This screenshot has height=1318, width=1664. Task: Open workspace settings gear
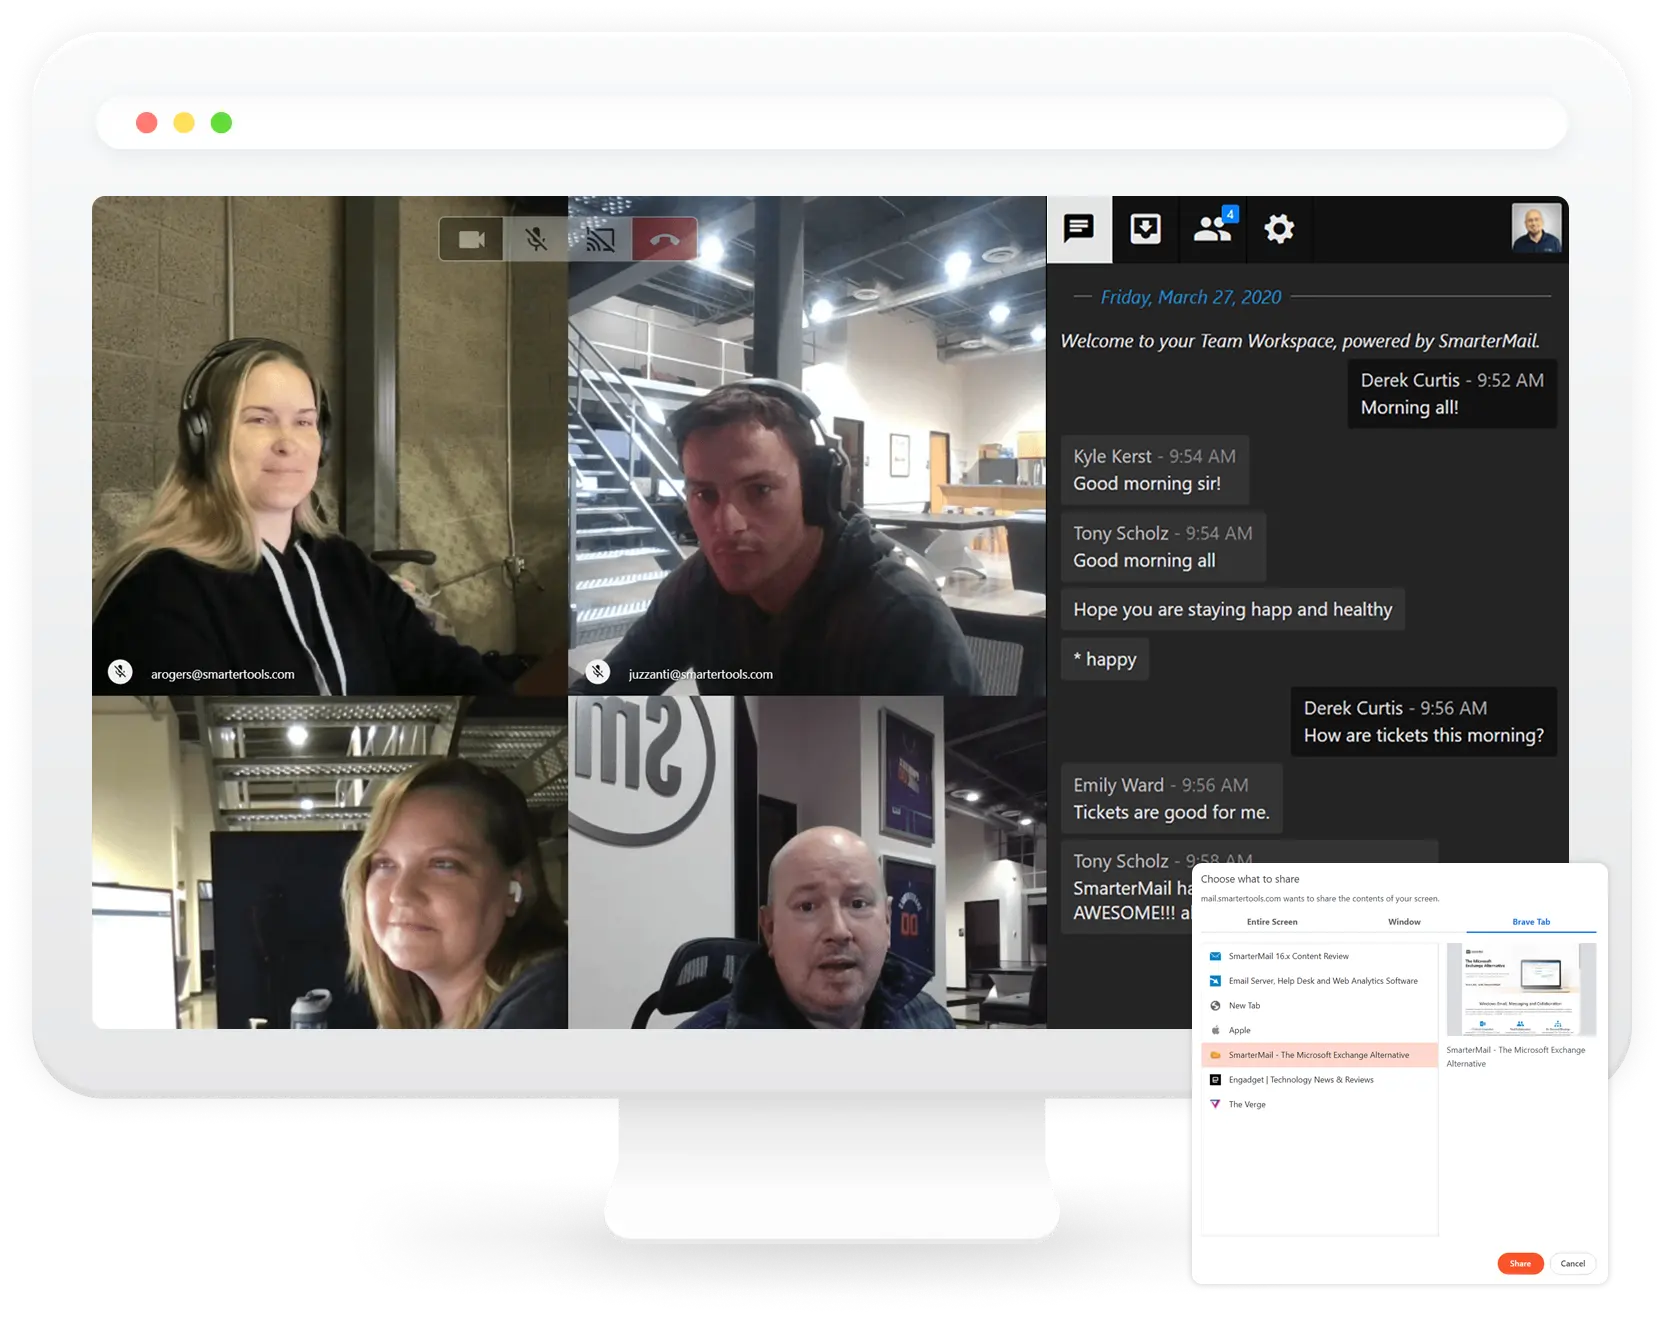[x=1279, y=229]
